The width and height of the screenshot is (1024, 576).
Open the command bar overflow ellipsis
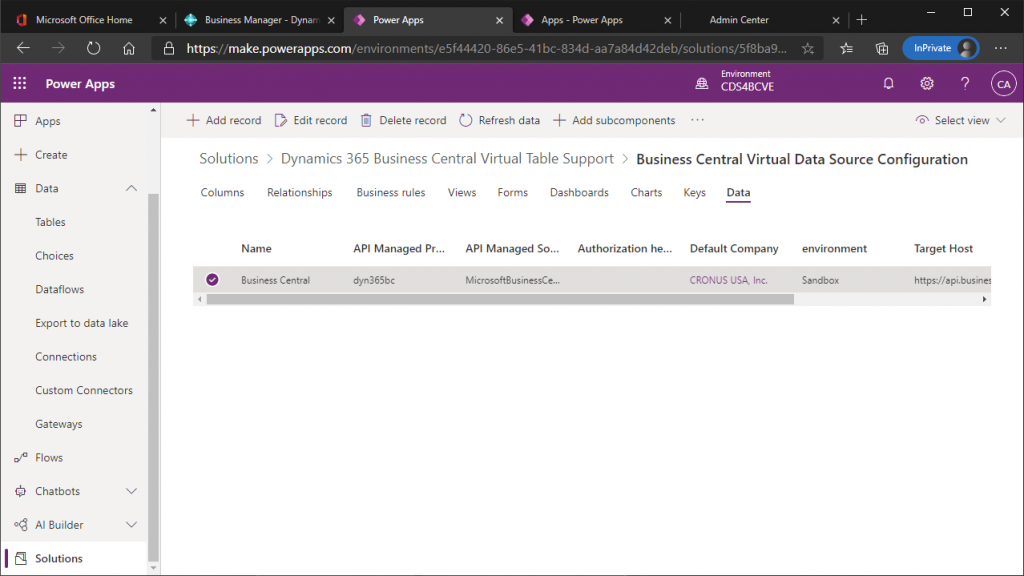click(x=697, y=120)
